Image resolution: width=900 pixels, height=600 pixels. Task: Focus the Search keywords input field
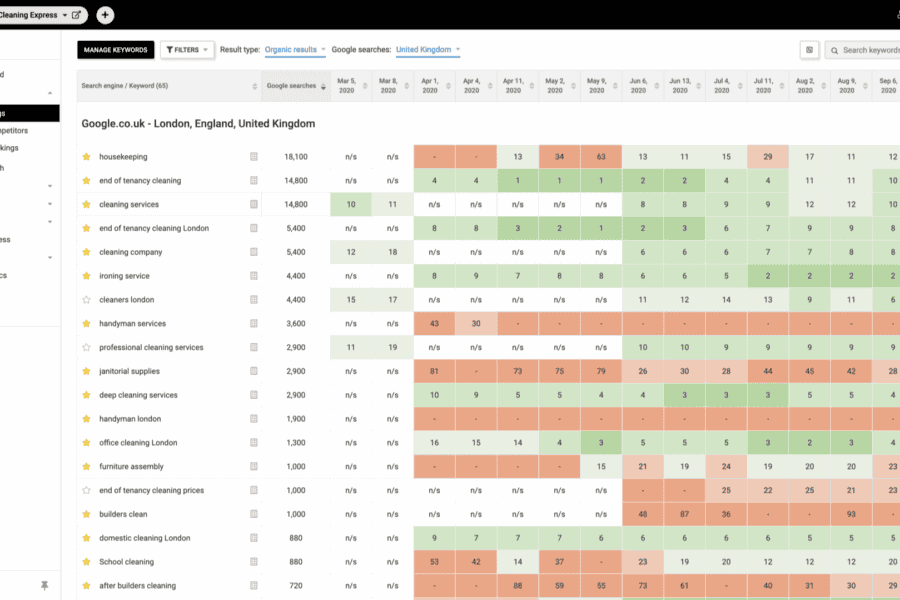point(868,50)
